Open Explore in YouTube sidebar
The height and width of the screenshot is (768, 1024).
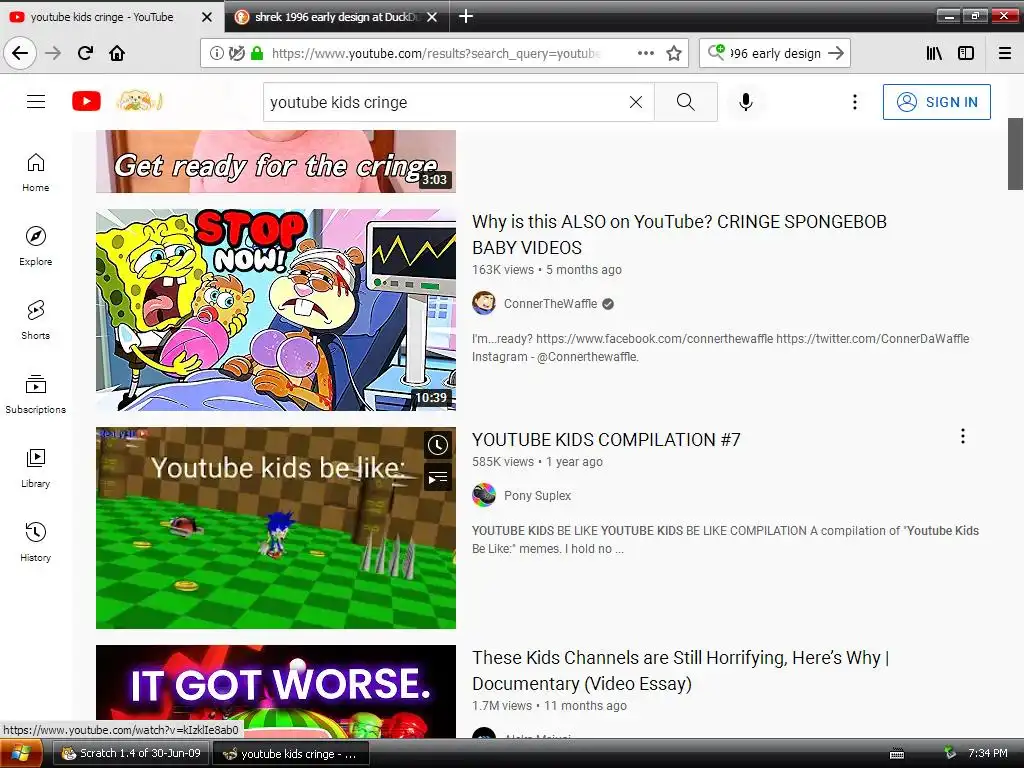click(36, 247)
